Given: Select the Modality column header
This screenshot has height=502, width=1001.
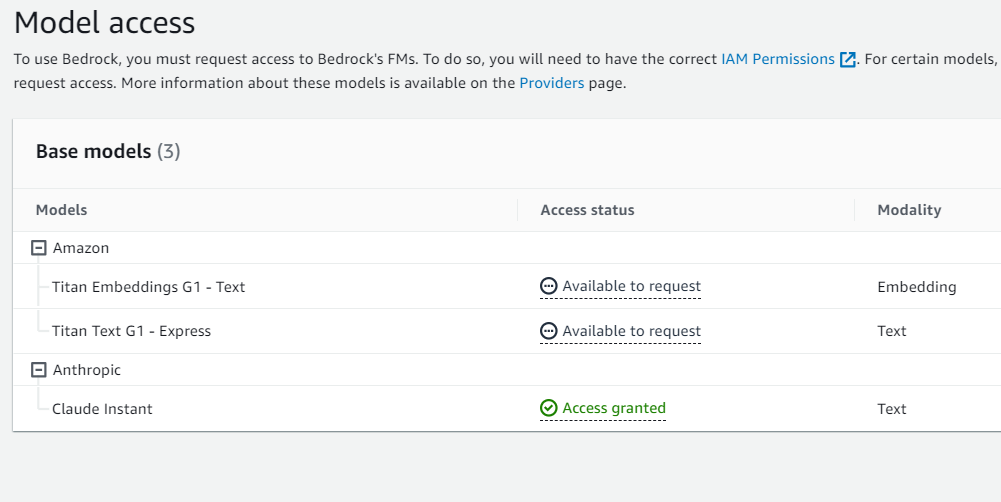Looking at the screenshot, I should (909, 210).
